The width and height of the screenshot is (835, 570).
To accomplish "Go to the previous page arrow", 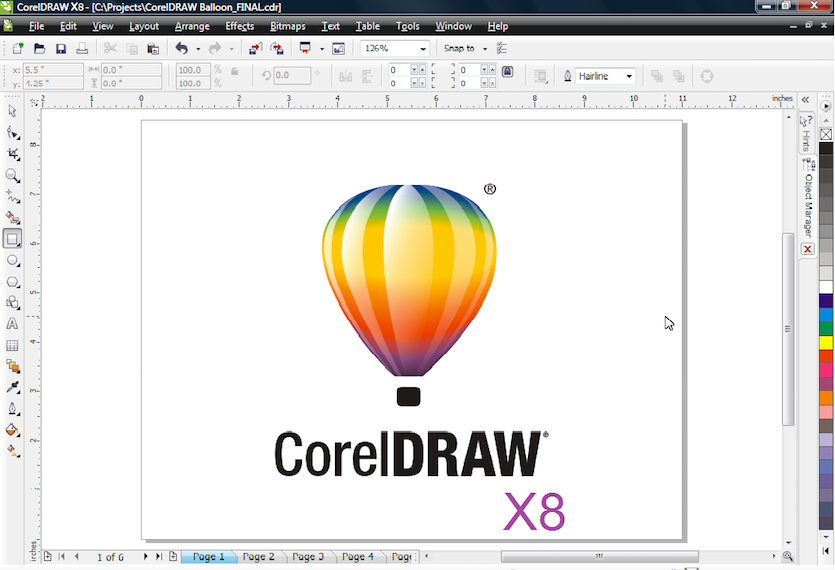I will click(77, 556).
